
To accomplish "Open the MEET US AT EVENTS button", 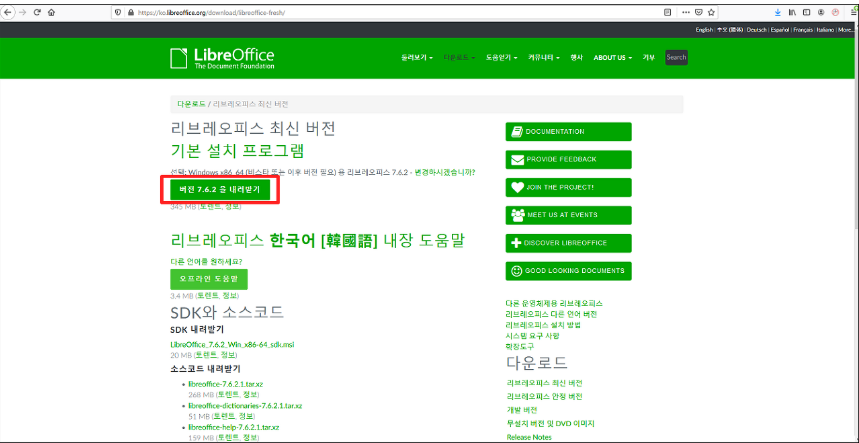I will pyautogui.click(x=568, y=215).
